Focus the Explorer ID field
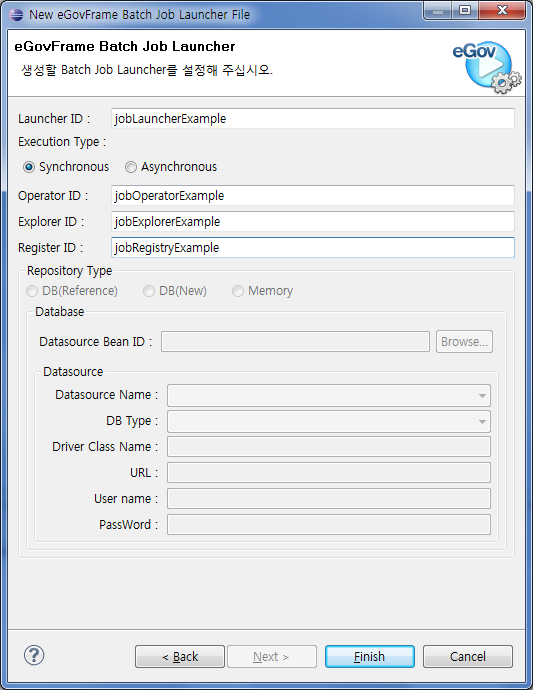The width and height of the screenshot is (533, 690). pos(313,221)
